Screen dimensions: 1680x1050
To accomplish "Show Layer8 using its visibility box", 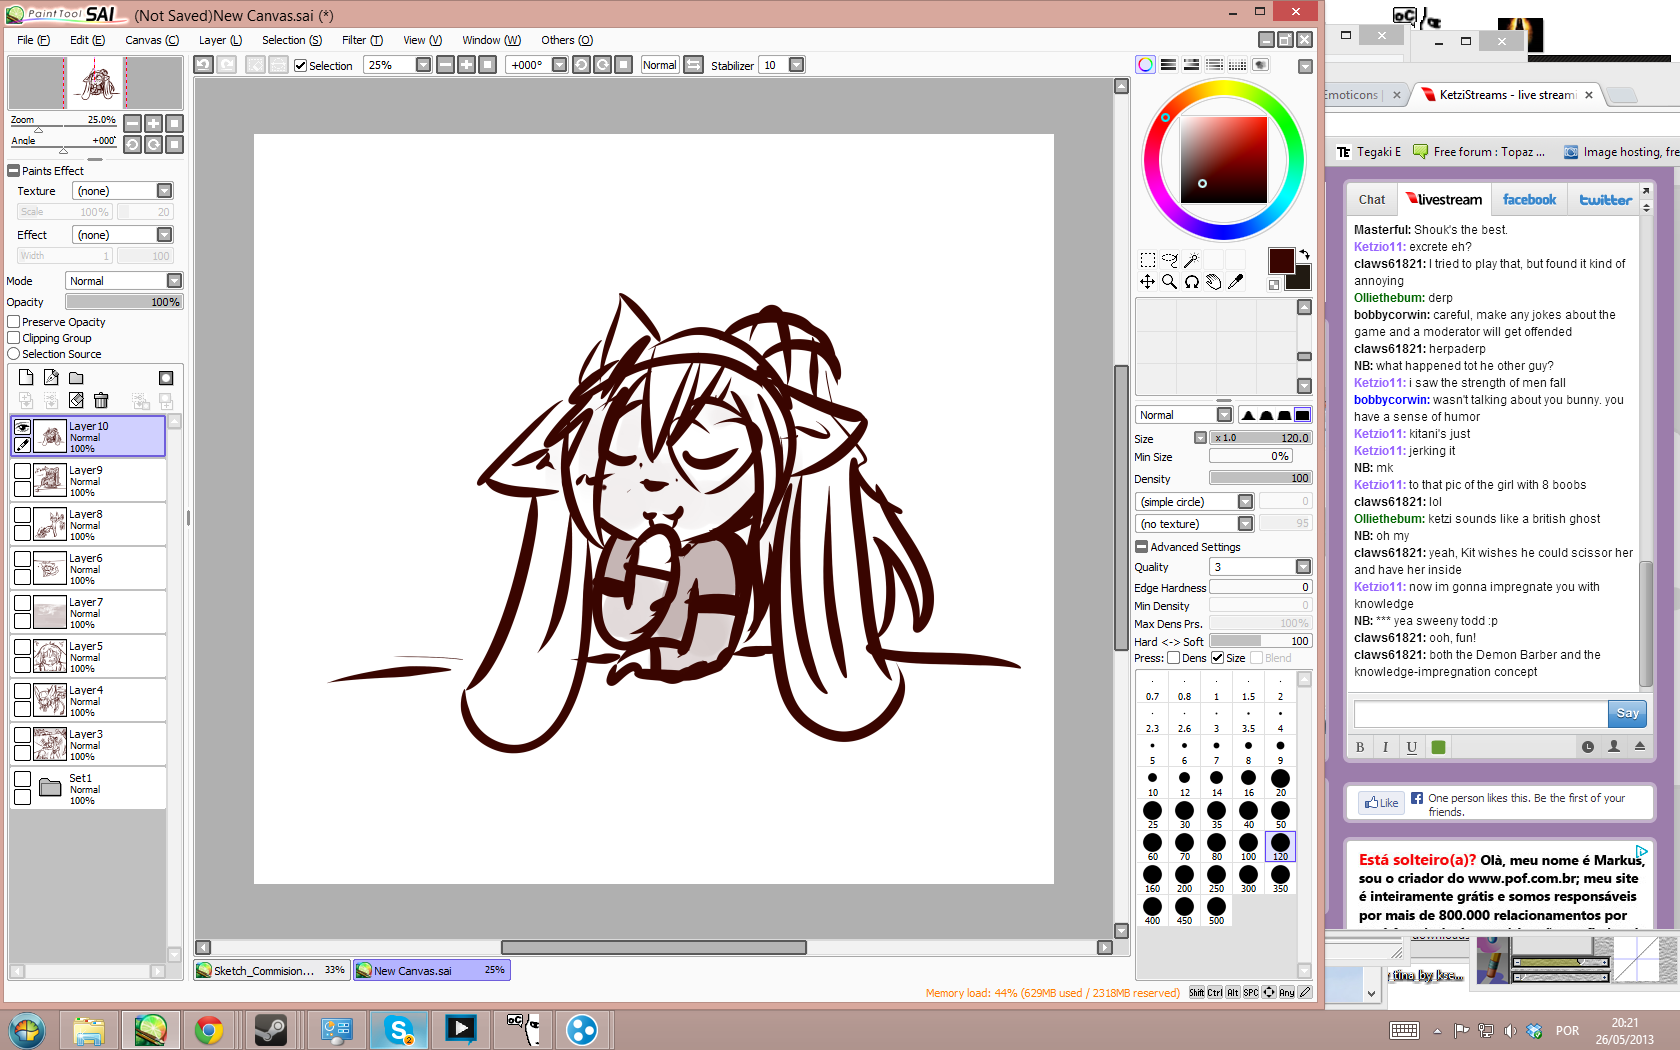I will [22, 515].
